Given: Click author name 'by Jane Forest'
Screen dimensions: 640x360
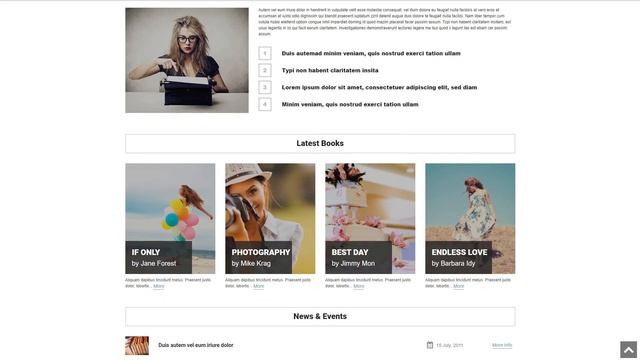Looking at the screenshot, I should (x=154, y=264).
